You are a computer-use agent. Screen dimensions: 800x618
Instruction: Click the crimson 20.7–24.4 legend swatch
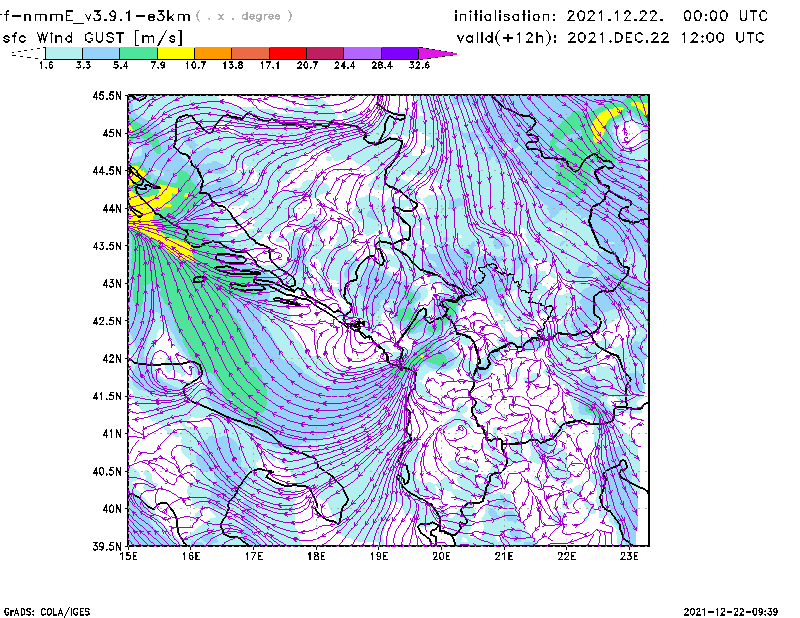coord(325,53)
